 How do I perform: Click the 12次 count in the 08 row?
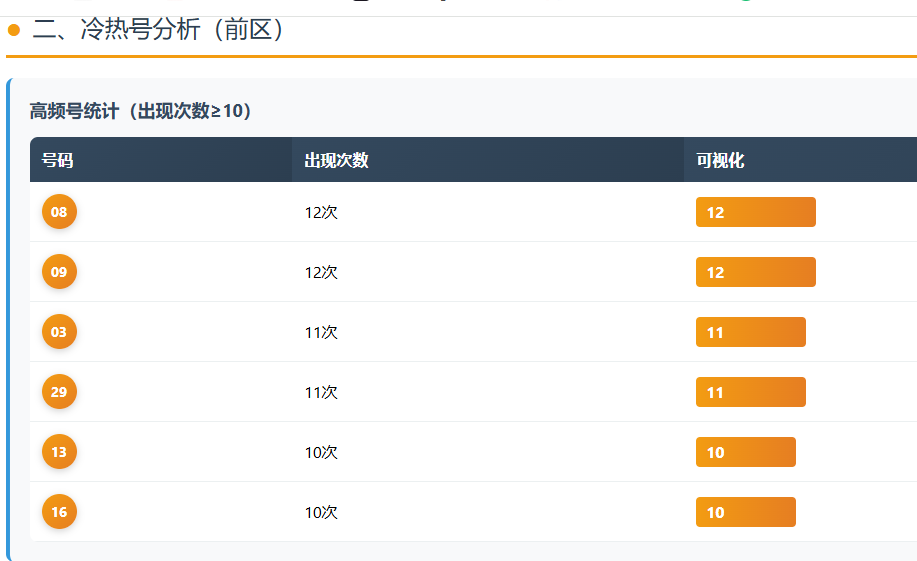(x=321, y=212)
